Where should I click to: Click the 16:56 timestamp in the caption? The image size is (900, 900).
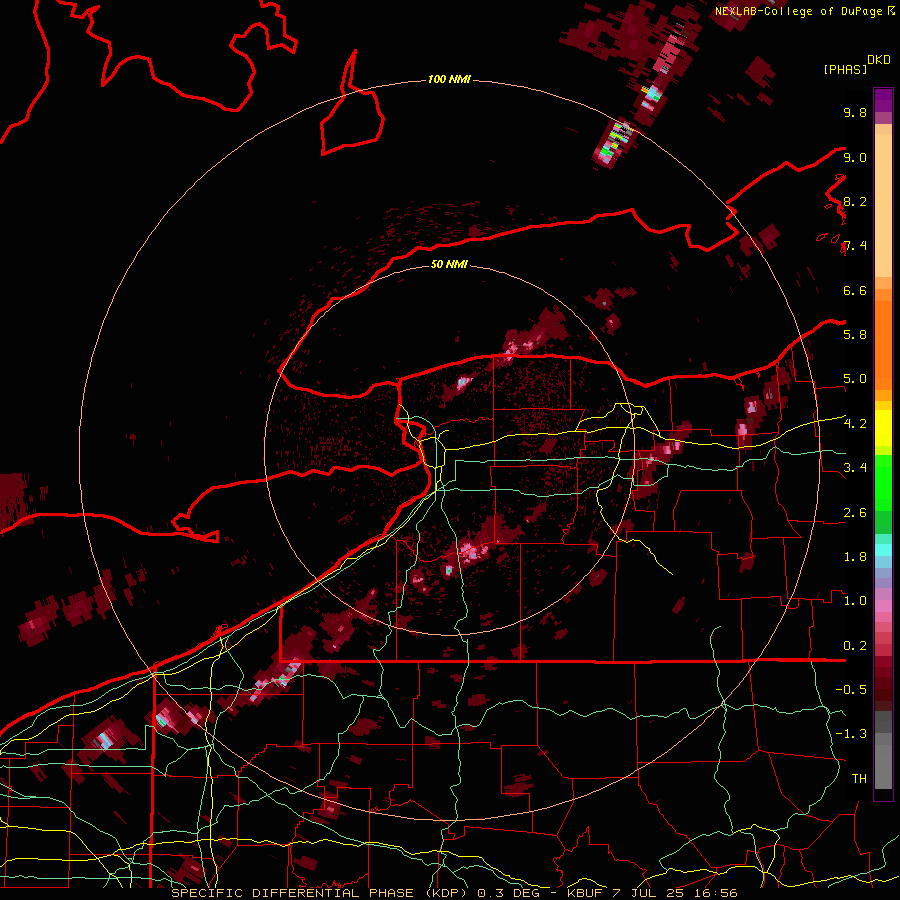[715, 893]
